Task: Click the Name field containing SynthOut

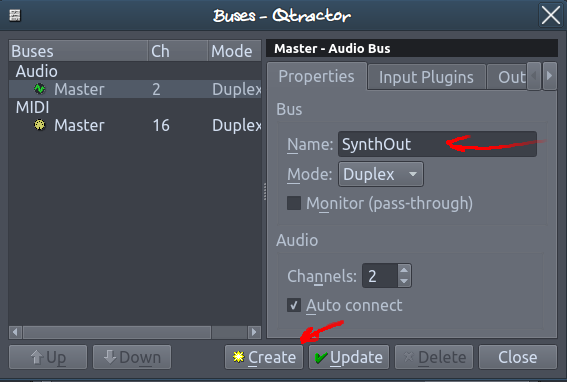Action: (x=437, y=144)
